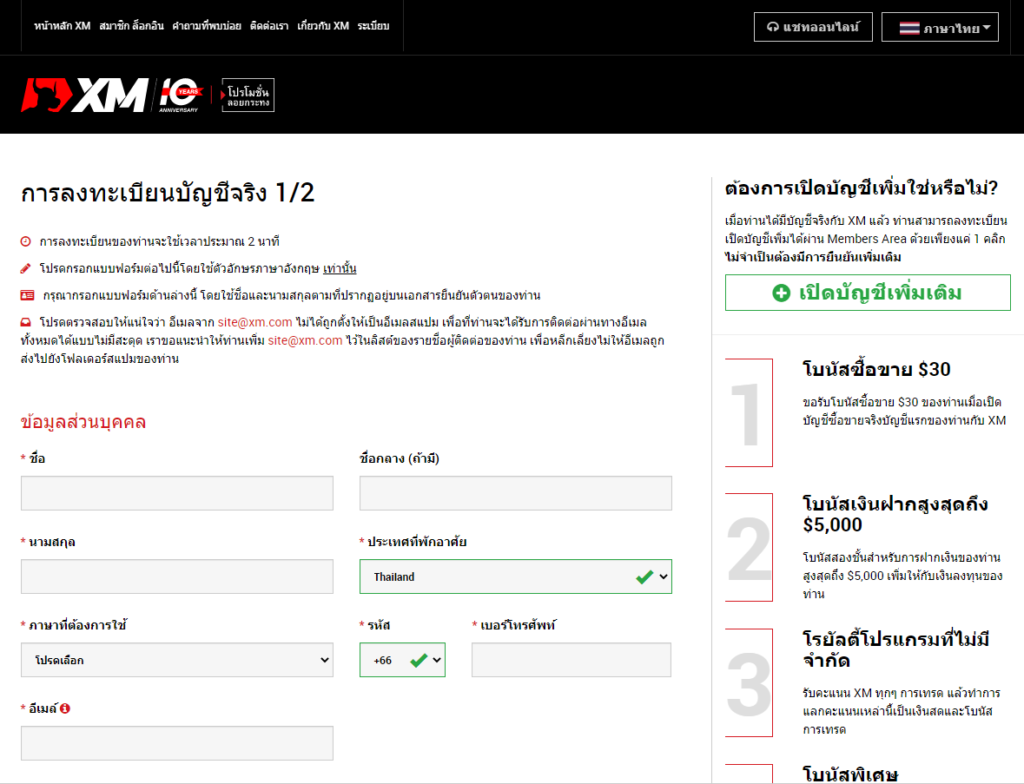Open the ภาษาที่ต้องการใช้ dropdown showing โปรดเลือก
This screenshot has width=1024, height=784.
176,660
